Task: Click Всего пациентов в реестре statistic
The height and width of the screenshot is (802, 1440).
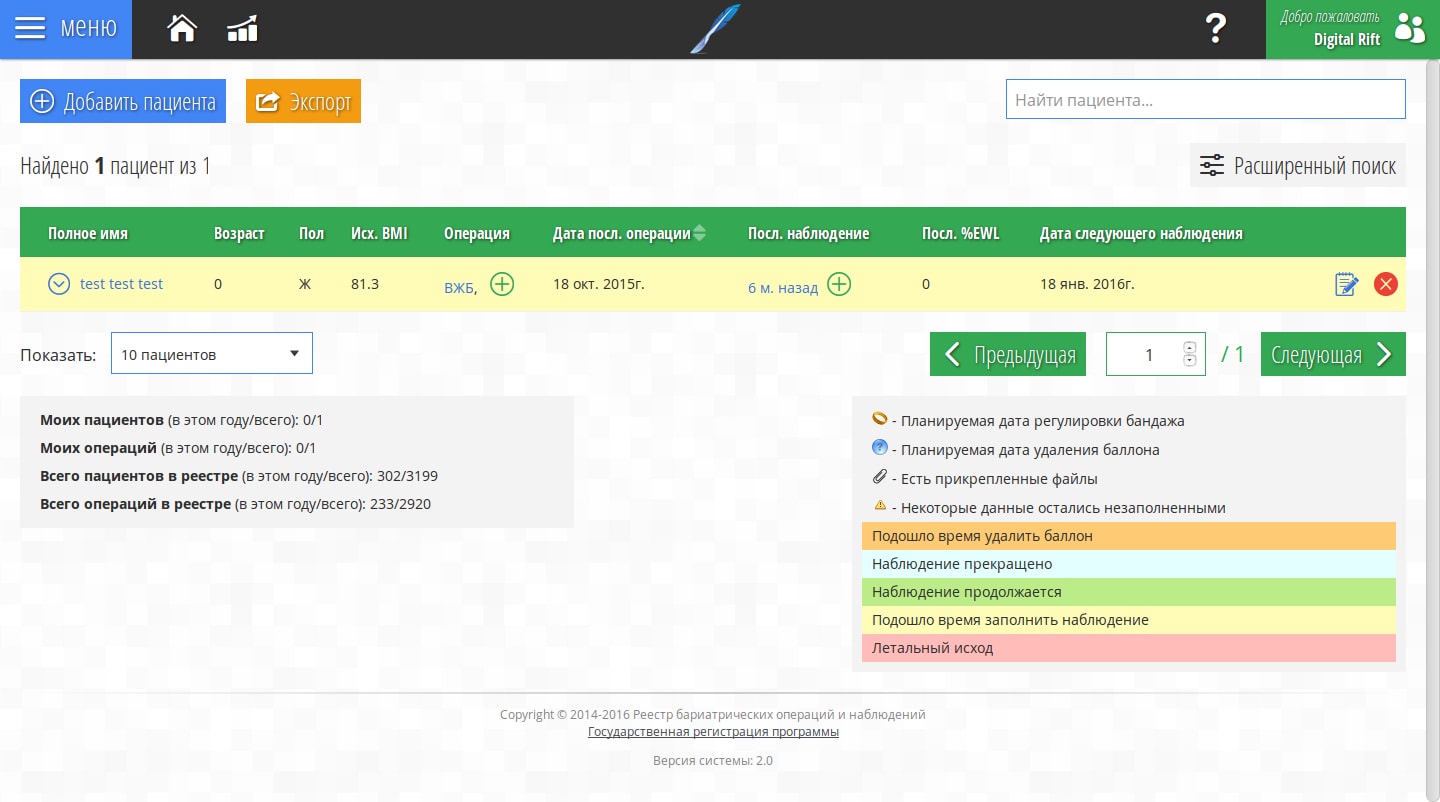Action: tap(239, 476)
